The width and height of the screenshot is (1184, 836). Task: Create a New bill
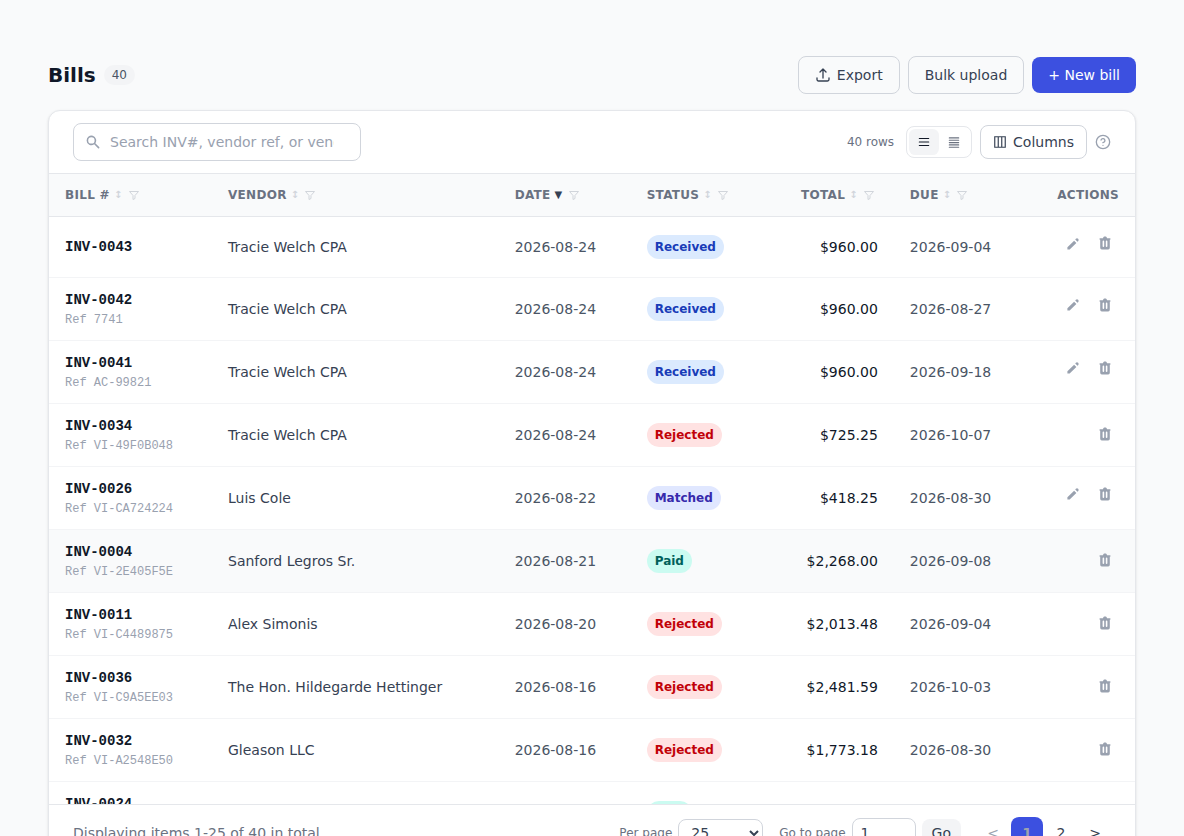(x=1084, y=75)
